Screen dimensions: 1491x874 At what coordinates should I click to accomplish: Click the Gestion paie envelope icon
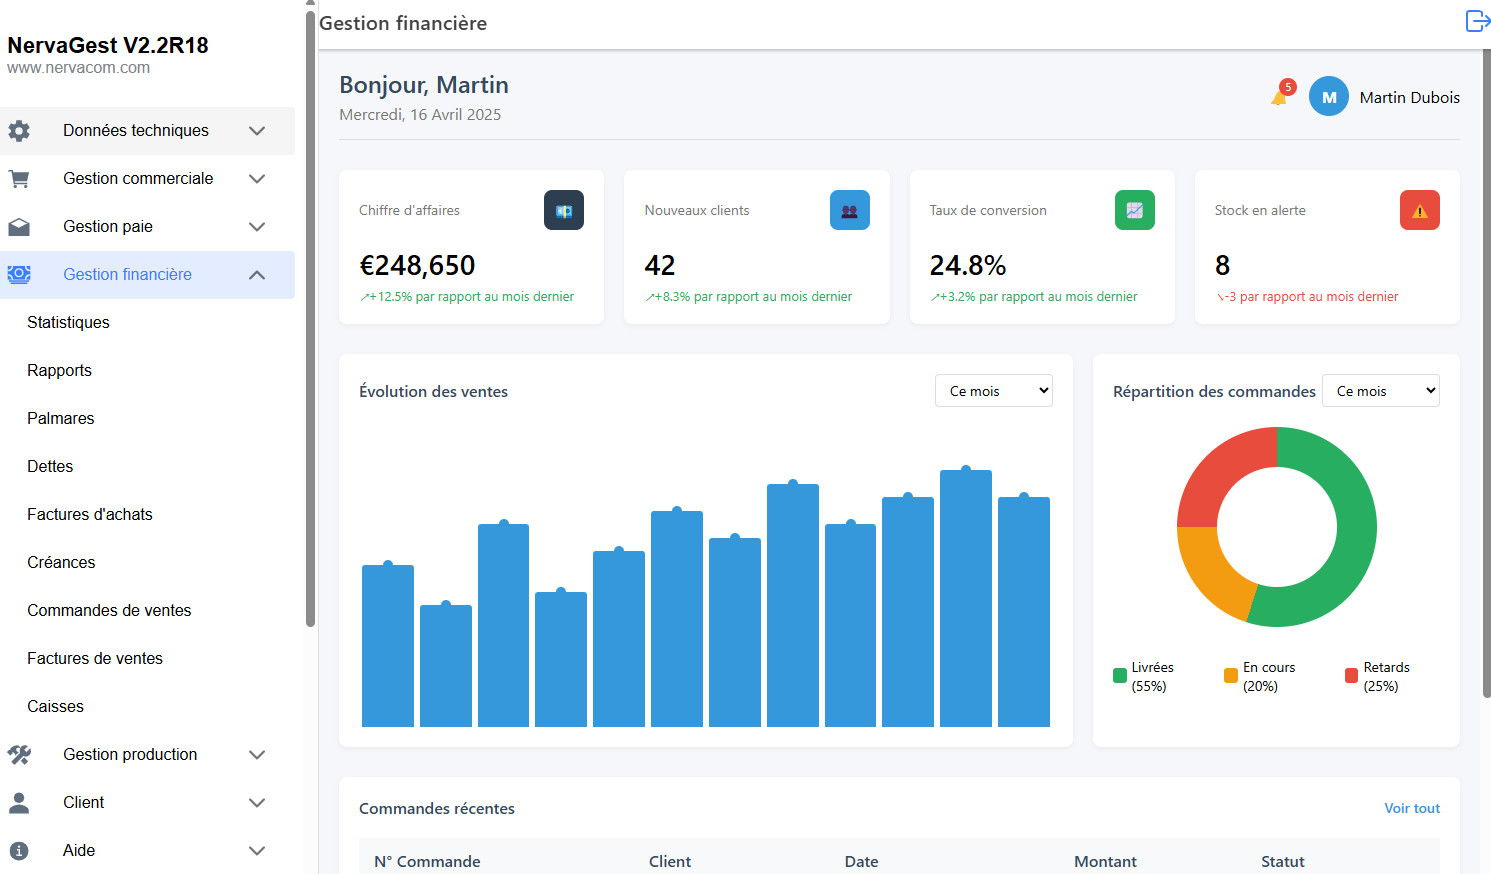tap(20, 226)
